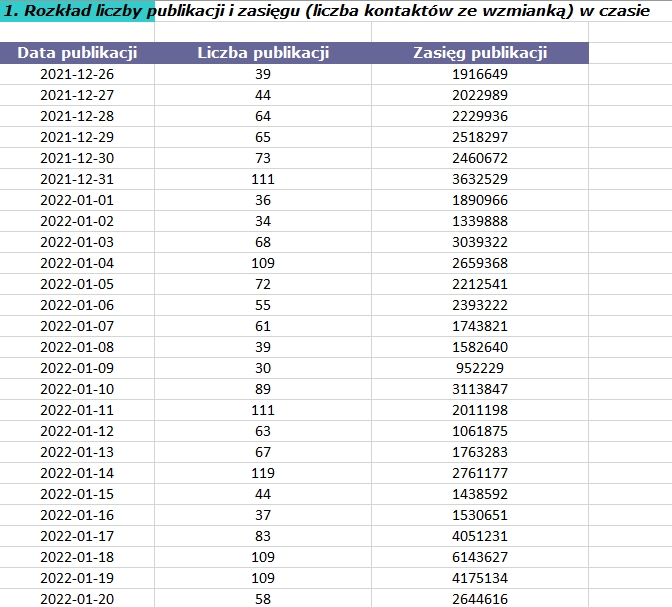
Task: Select reach value 6143627
Action: pyautogui.click(x=480, y=557)
